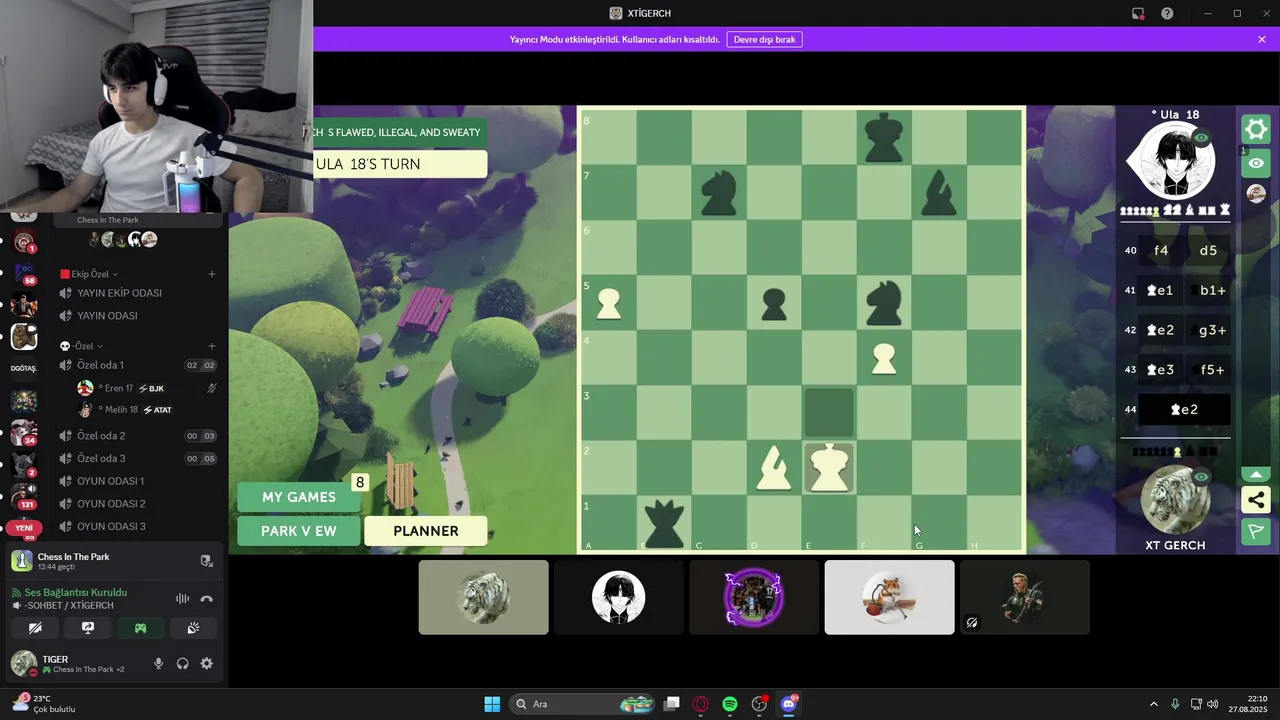Toggle the deafen headphones button
Viewport: 1280px width, 720px height.
182,663
